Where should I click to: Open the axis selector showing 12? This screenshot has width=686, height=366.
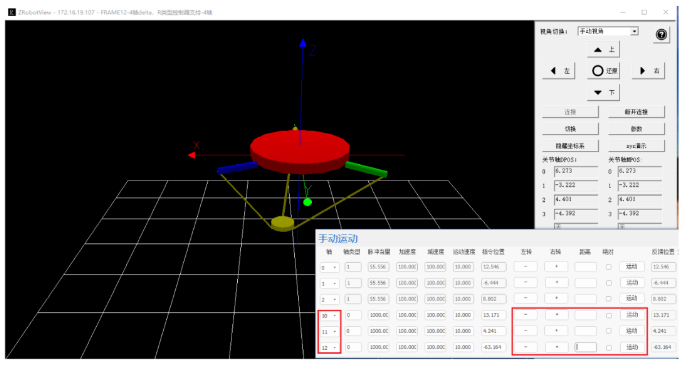[330, 348]
